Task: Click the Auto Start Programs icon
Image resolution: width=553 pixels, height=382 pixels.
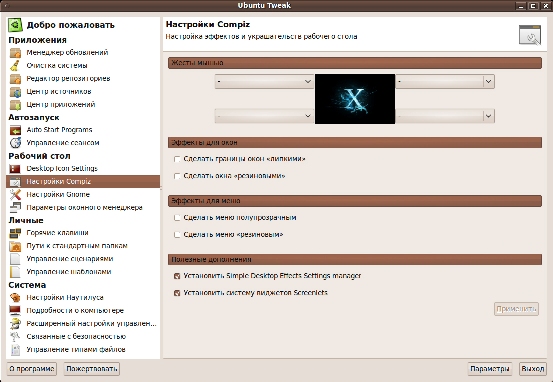Action: click(x=15, y=130)
